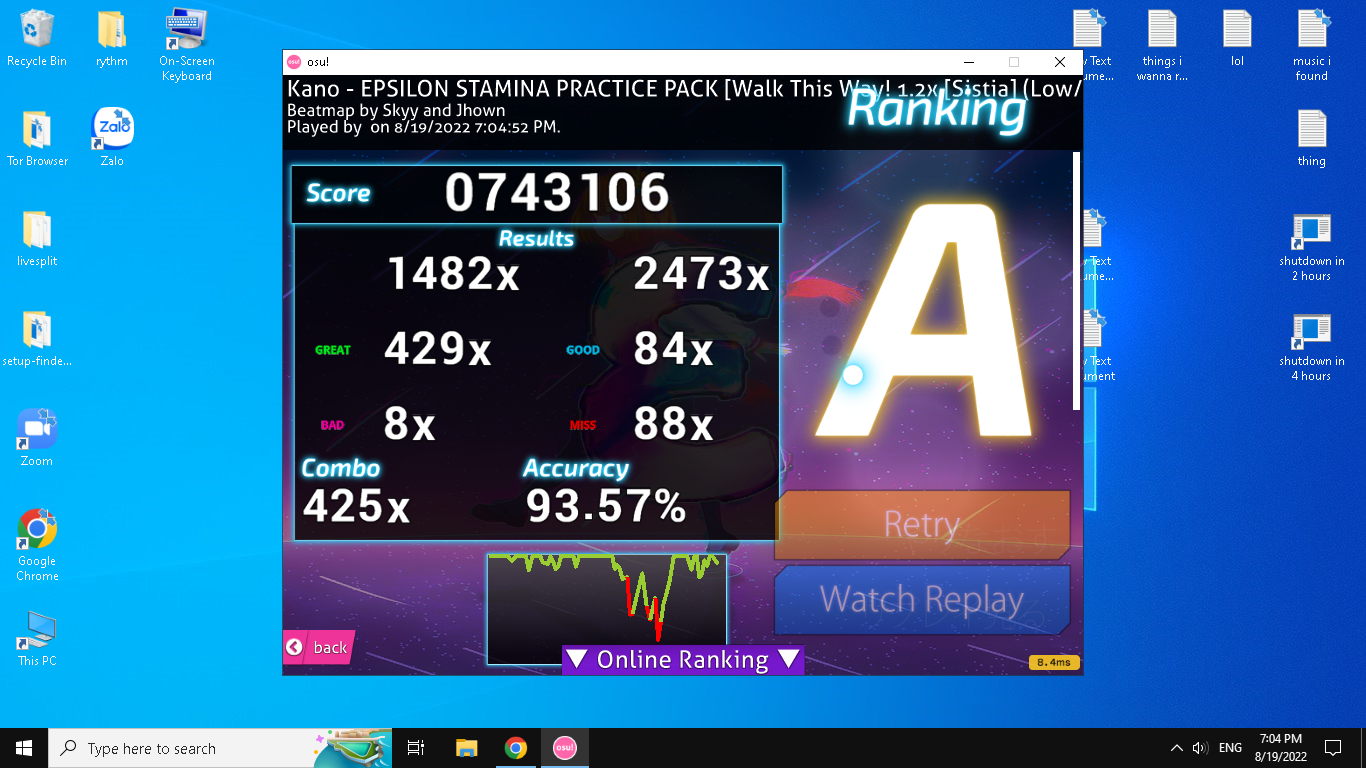Click the 84x good count

pos(673,349)
